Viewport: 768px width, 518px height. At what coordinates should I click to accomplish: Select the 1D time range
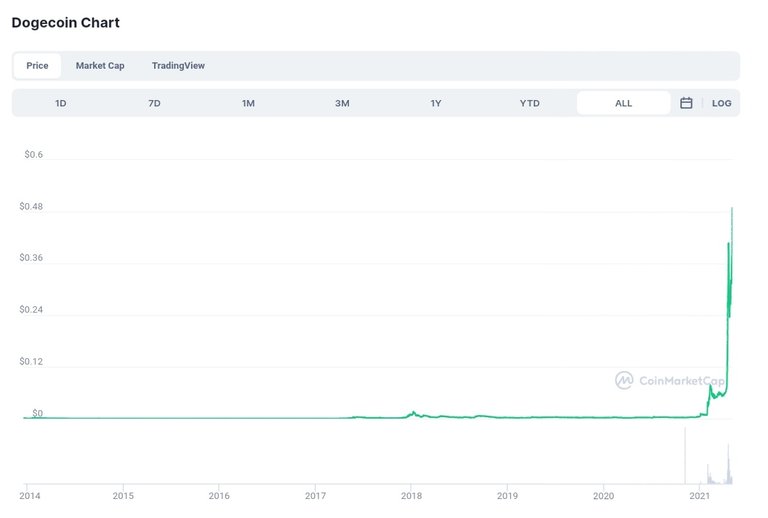tap(61, 103)
